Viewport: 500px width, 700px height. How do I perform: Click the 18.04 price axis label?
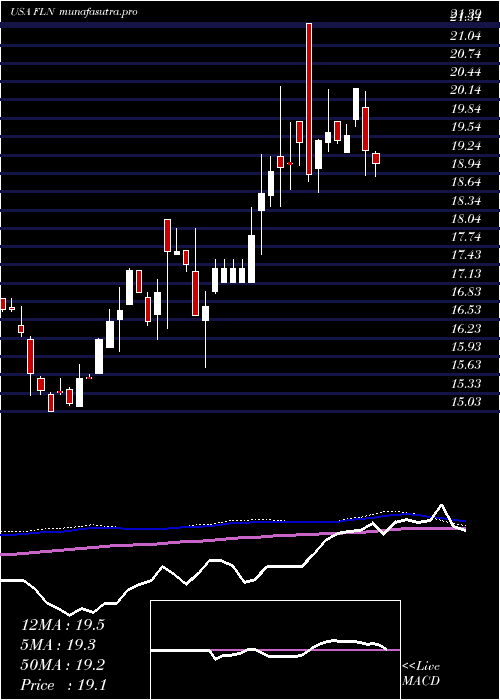pos(466,219)
